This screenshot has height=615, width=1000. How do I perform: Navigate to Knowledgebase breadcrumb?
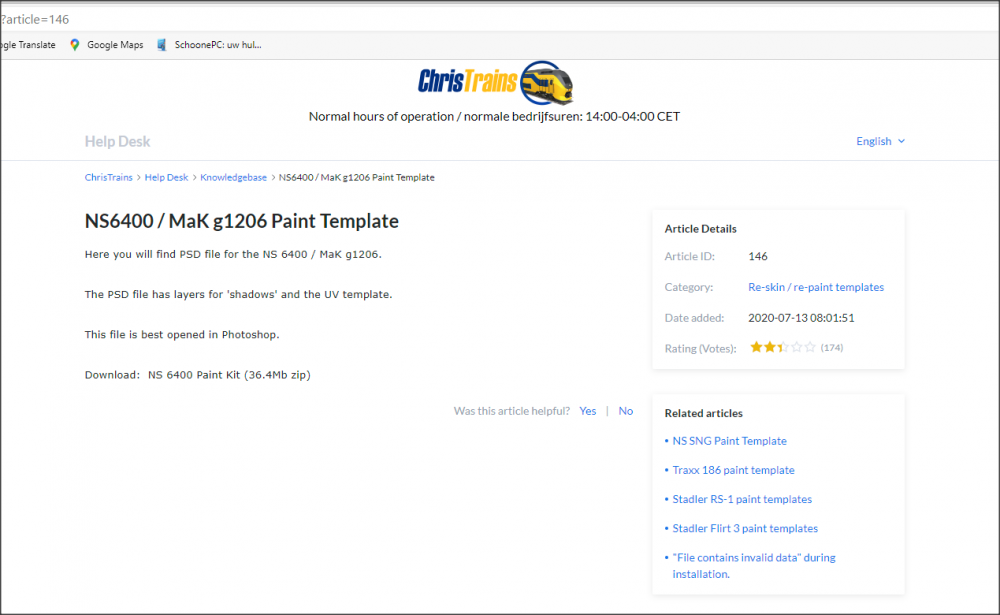233,177
